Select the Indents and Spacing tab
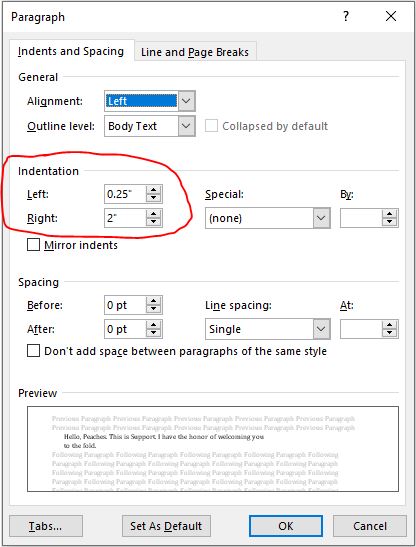 pyautogui.click(x=71, y=51)
